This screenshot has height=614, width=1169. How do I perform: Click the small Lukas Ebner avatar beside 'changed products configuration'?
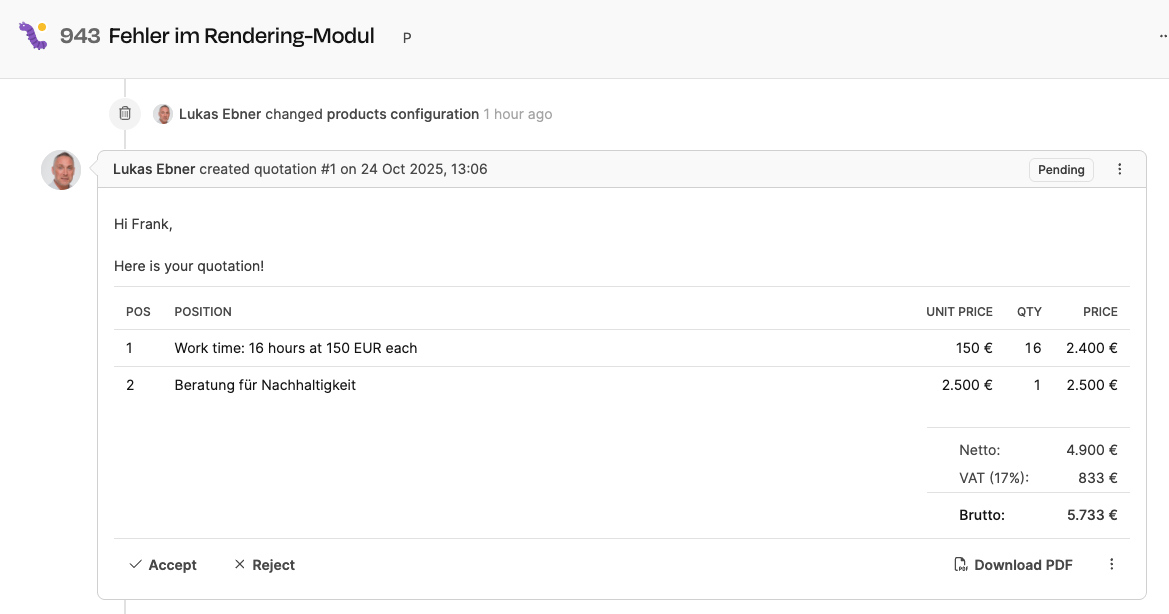coord(163,114)
